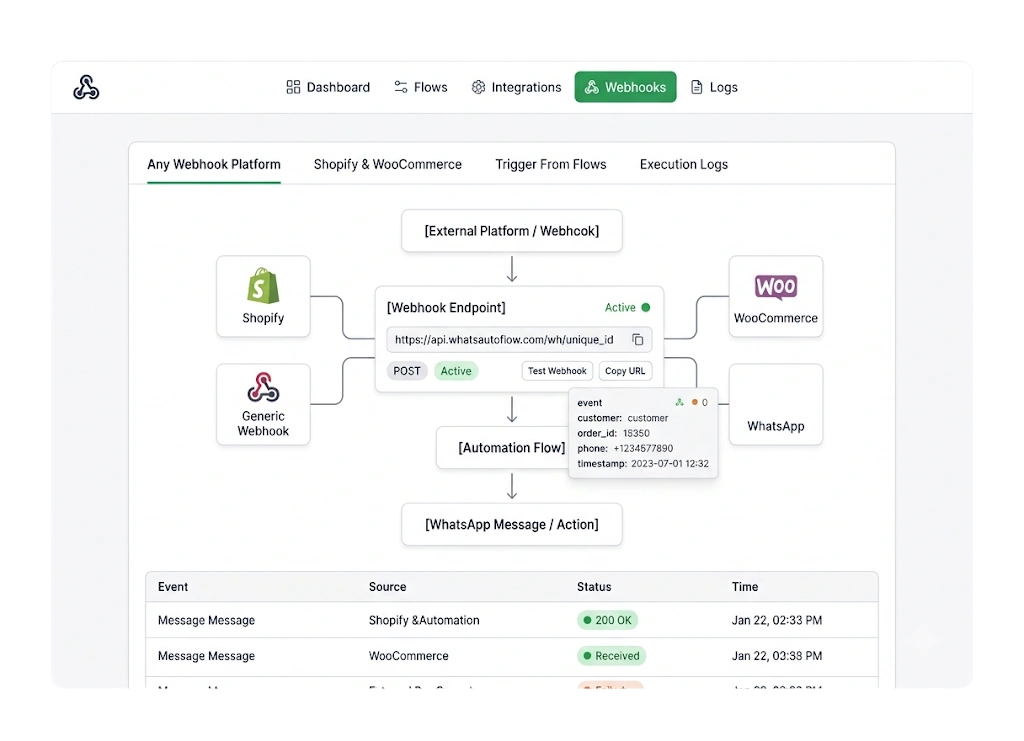Click the Received status badge

coord(611,655)
